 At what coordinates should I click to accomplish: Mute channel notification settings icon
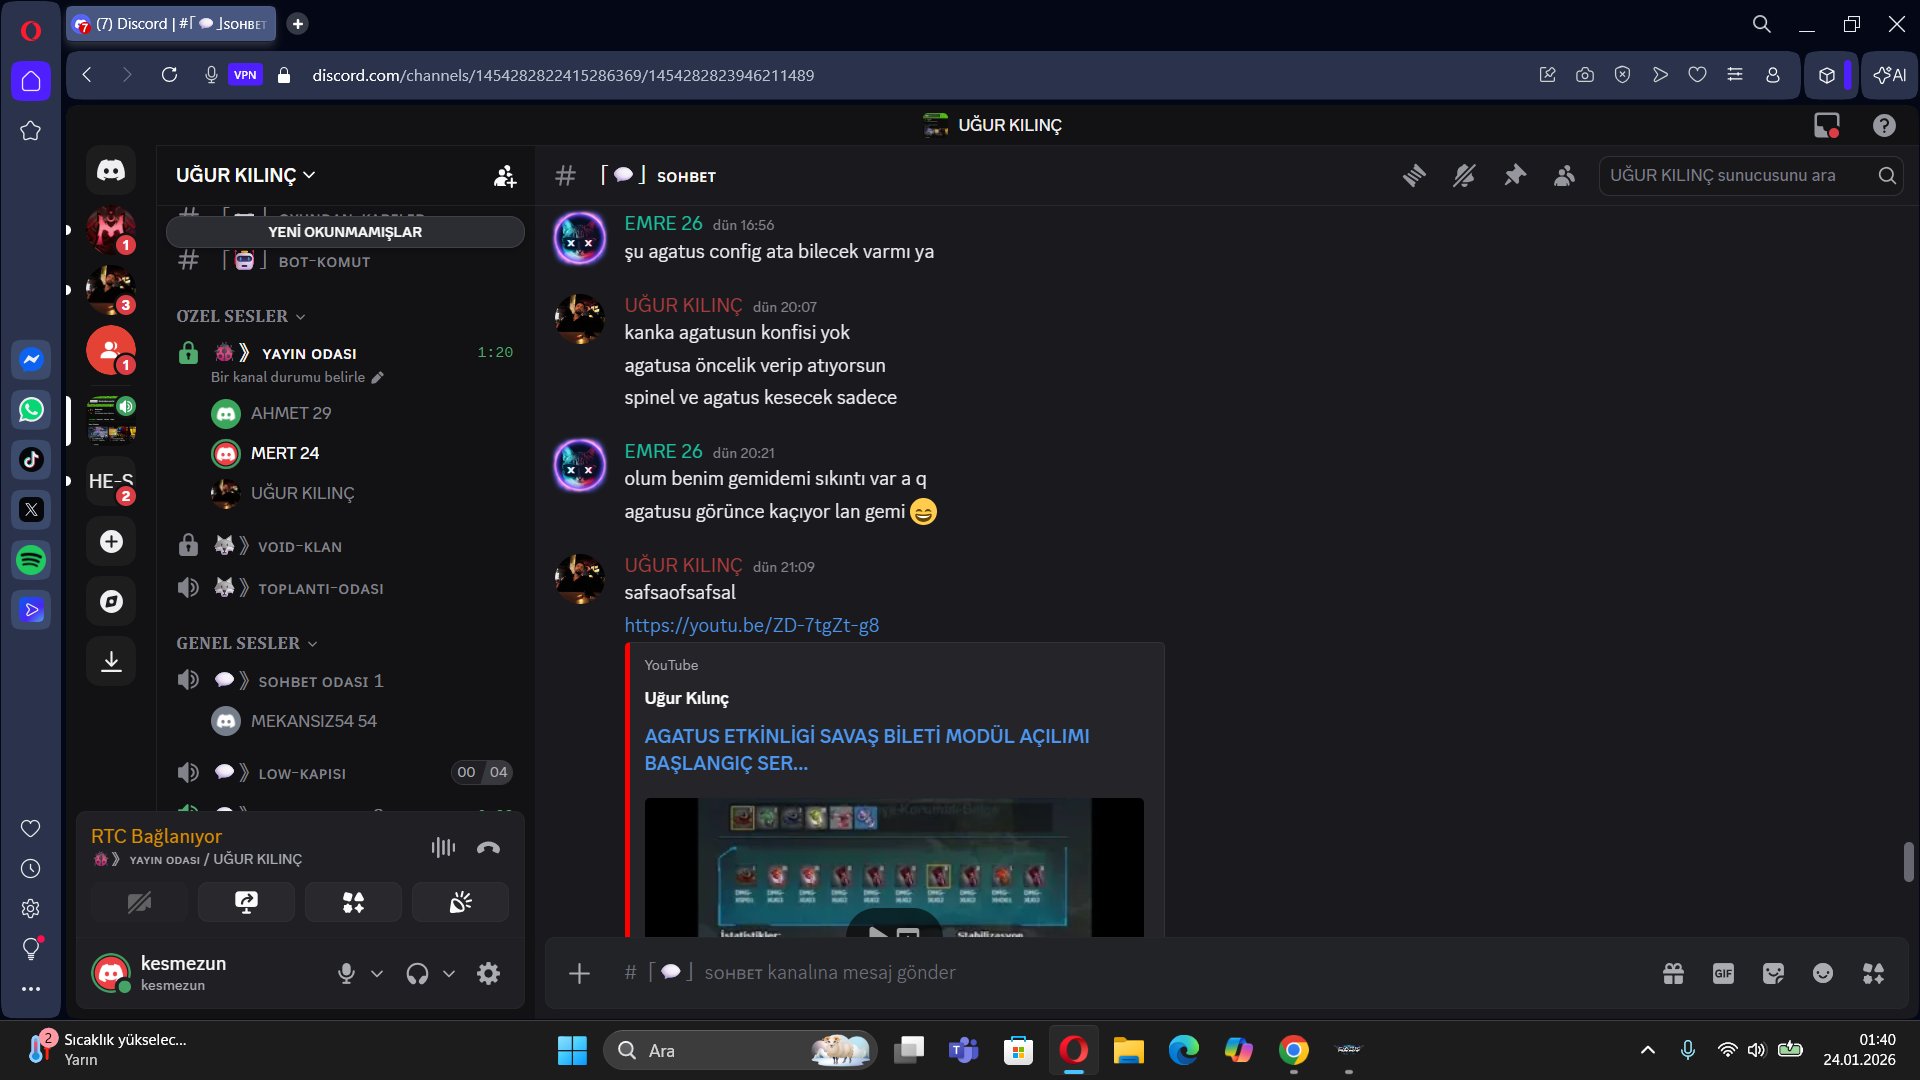pos(1464,176)
